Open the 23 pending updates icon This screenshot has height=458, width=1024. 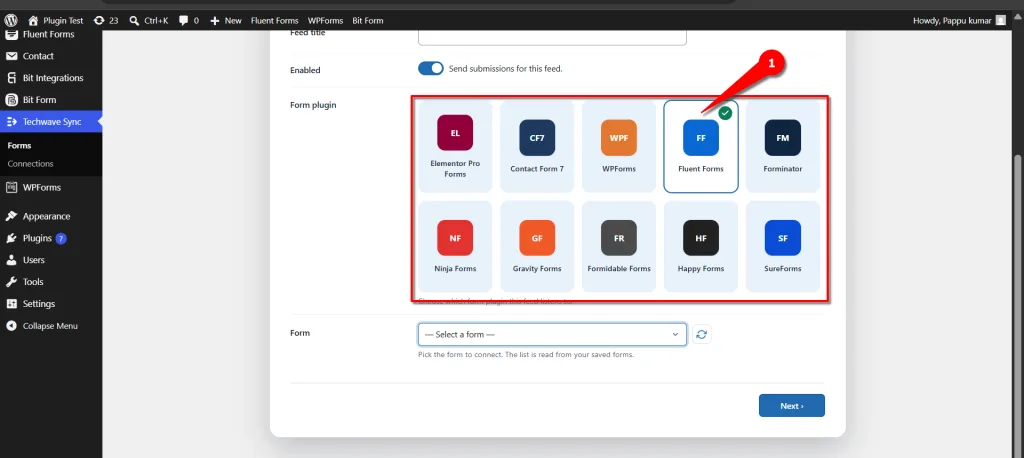click(106, 20)
